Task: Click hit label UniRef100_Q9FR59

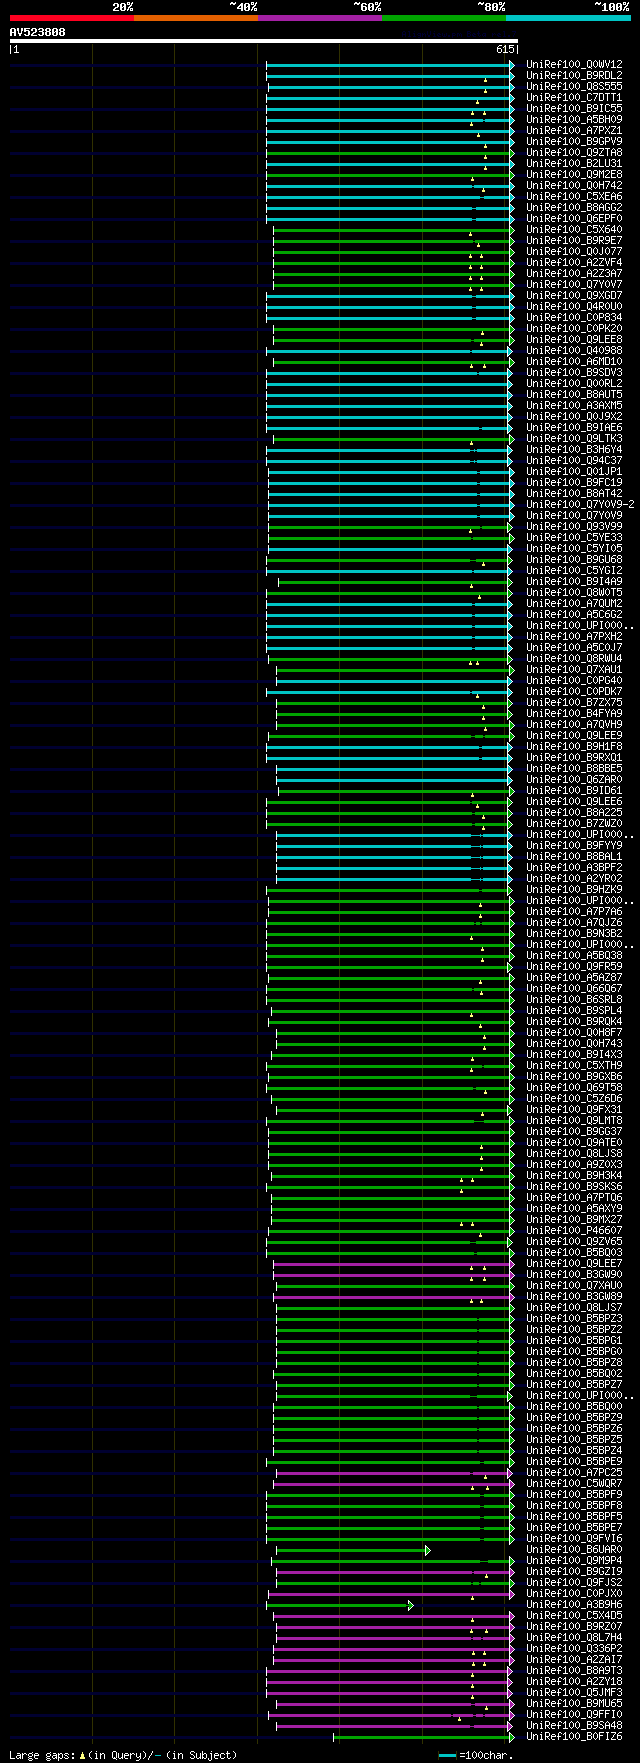Action: click(574, 967)
